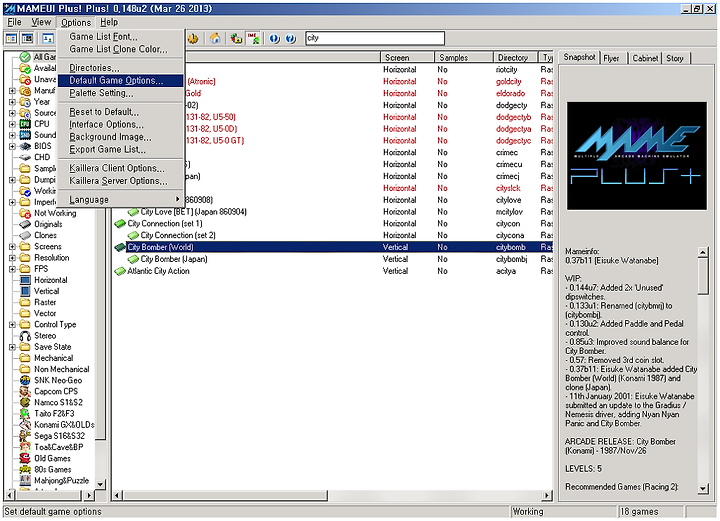This screenshot has height=521, width=720.
Task: Expand the Resolution tree node
Action: tap(12, 258)
